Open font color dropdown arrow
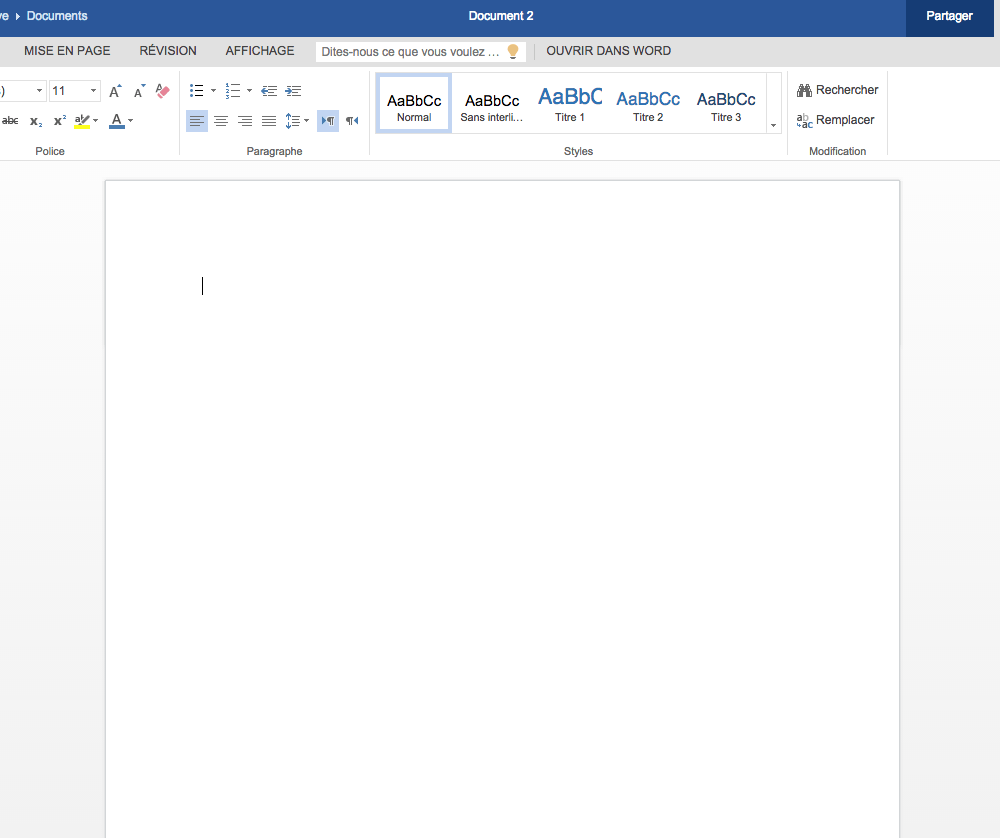1000x838 pixels. coord(131,121)
